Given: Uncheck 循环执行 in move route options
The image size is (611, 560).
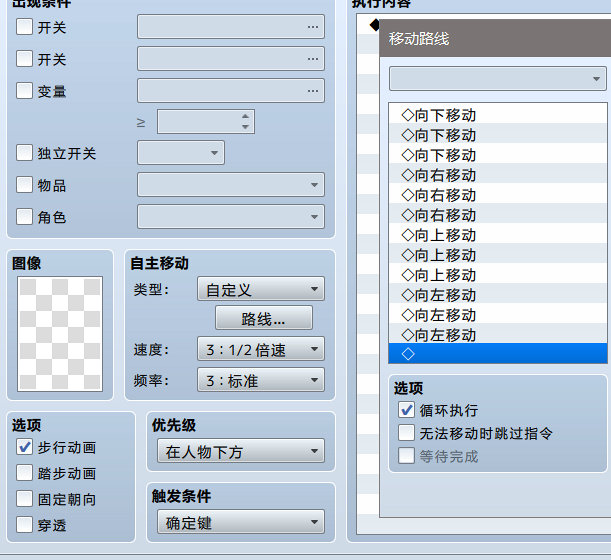Looking at the screenshot, I should coord(406,410).
